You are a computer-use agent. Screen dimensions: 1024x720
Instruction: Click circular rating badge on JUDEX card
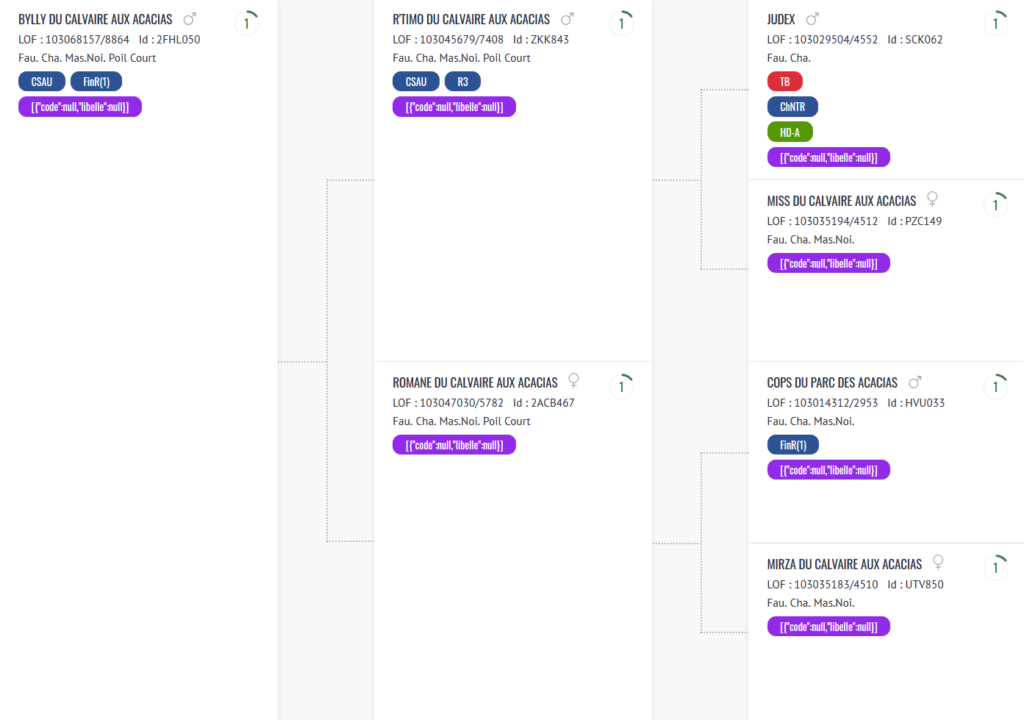click(996, 24)
